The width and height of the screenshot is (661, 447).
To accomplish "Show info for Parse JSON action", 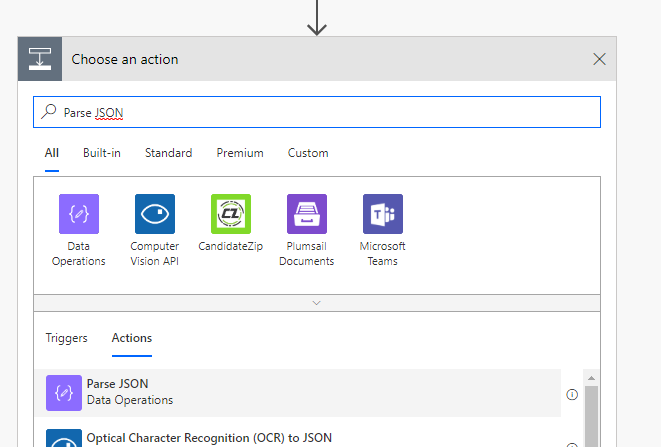I will [x=572, y=394].
